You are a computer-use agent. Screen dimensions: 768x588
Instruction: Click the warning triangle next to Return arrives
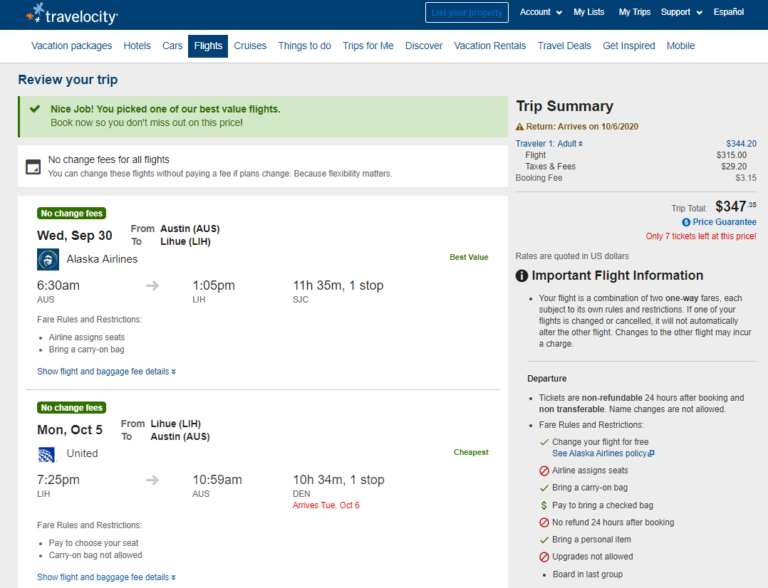click(x=520, y=127)
